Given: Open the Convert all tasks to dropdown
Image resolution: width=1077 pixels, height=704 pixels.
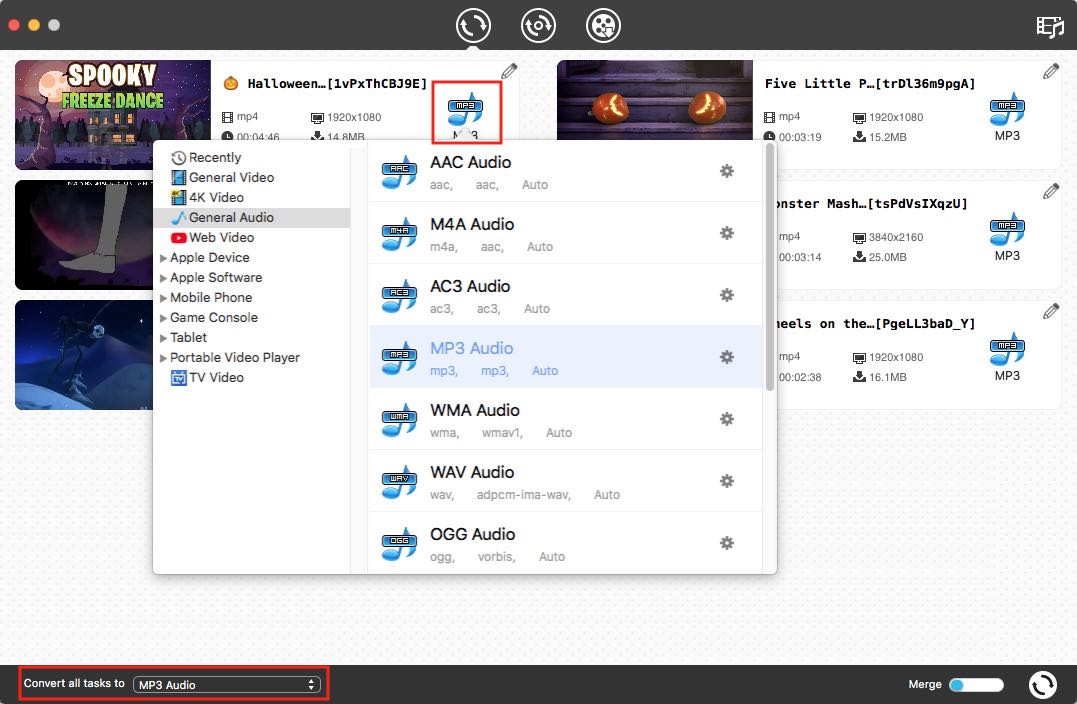Looking at the screenshot, I should pos(227,685).
